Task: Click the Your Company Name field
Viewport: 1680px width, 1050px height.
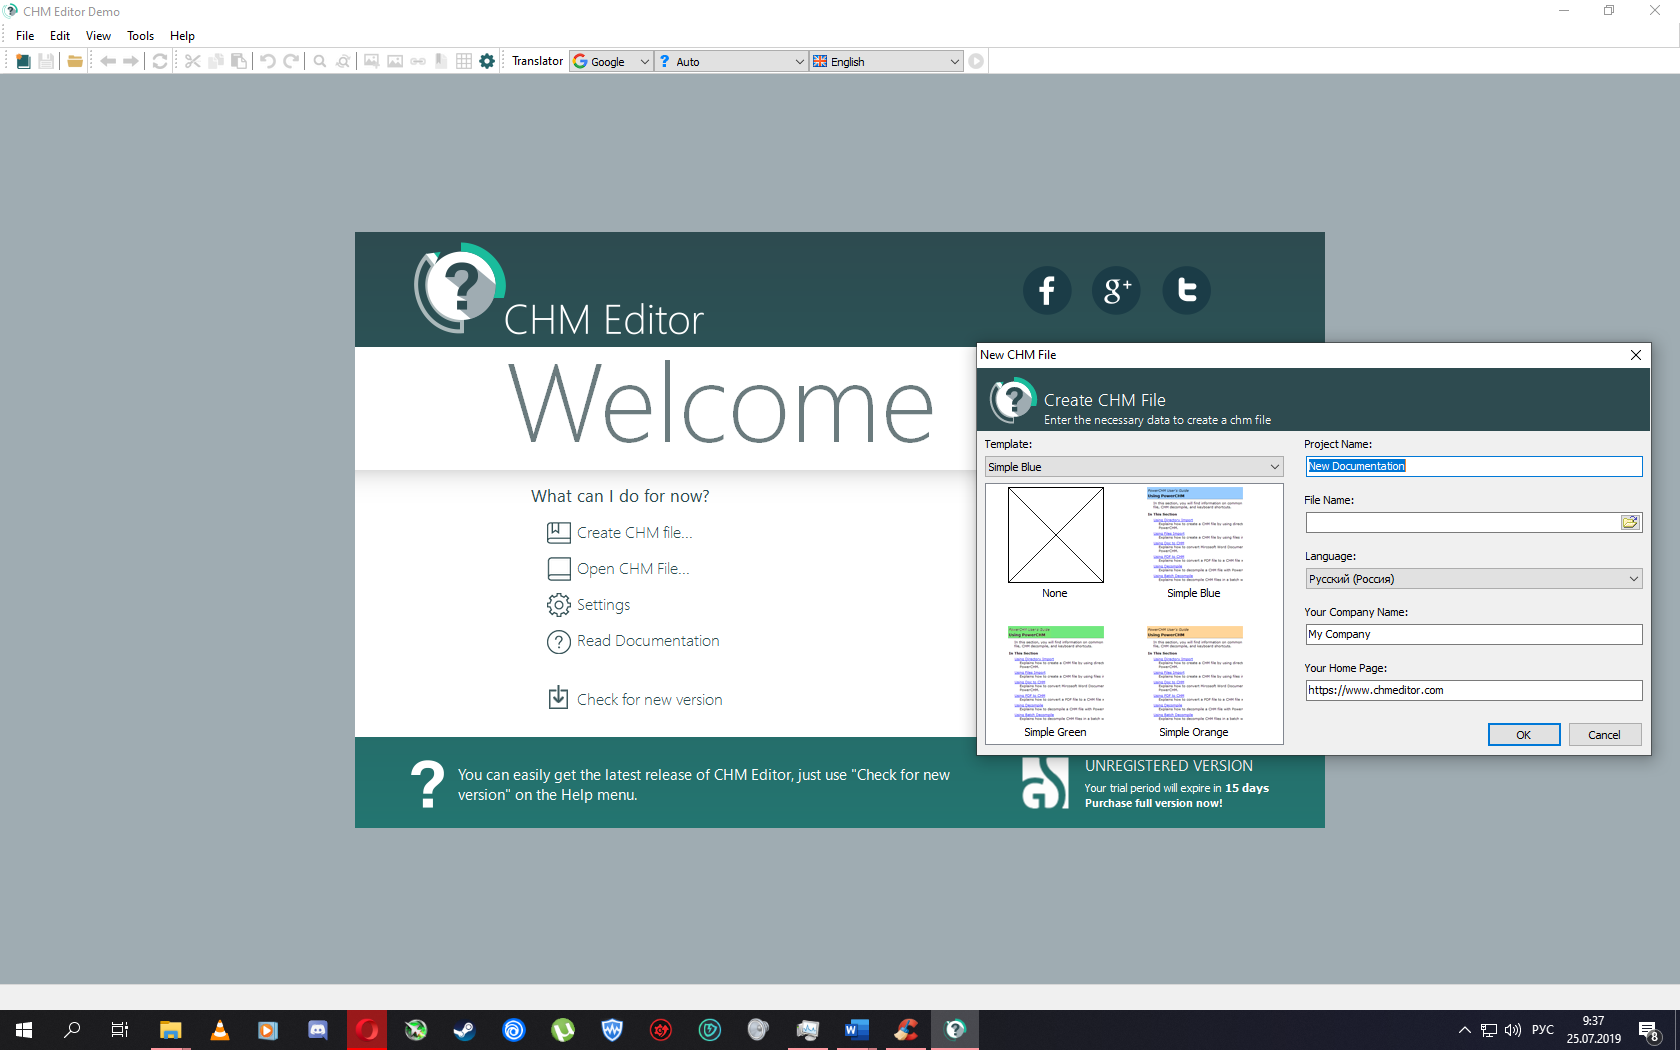Action: (x=1474, y=634)
